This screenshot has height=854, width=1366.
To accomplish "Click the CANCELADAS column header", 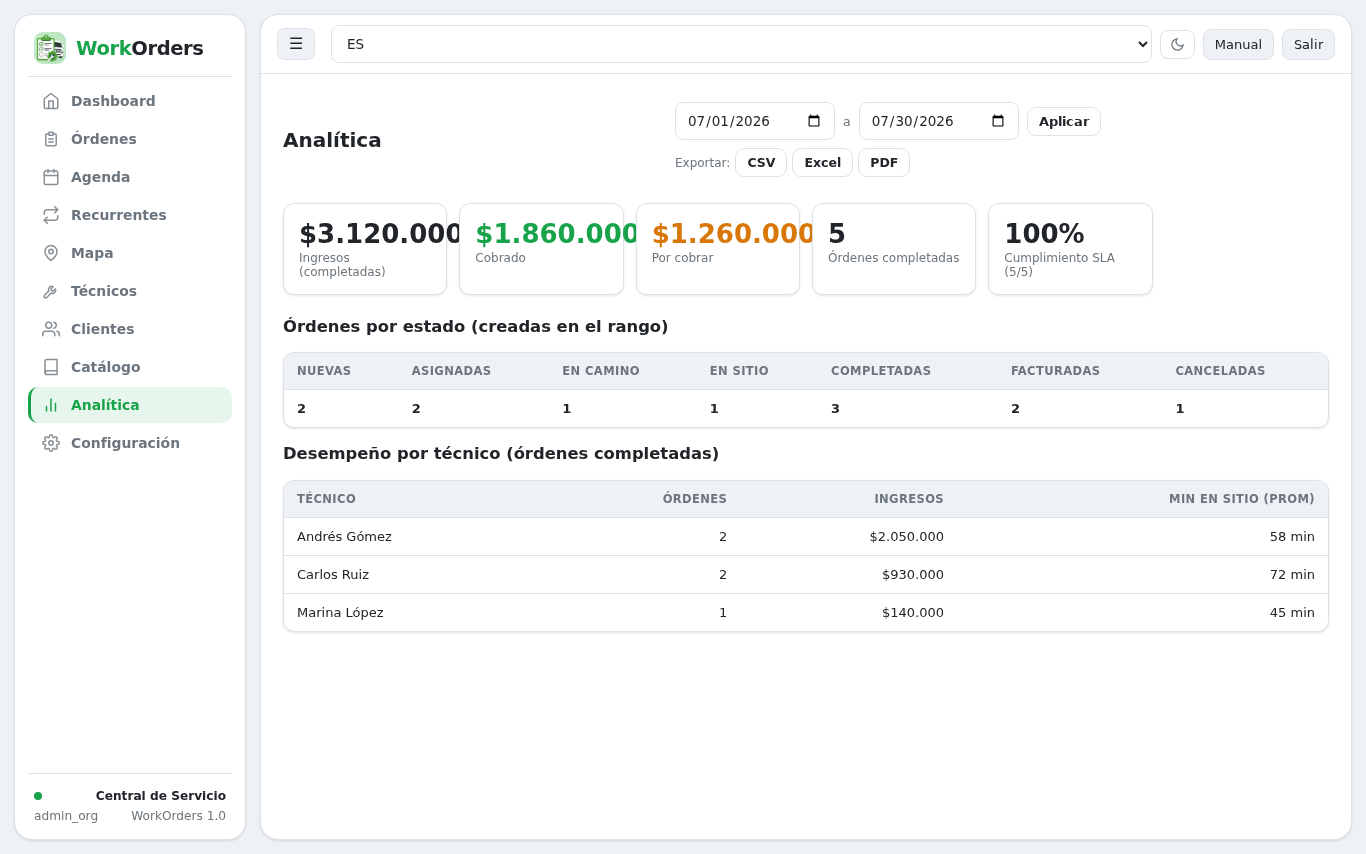I will click(x=1220, y=371).
